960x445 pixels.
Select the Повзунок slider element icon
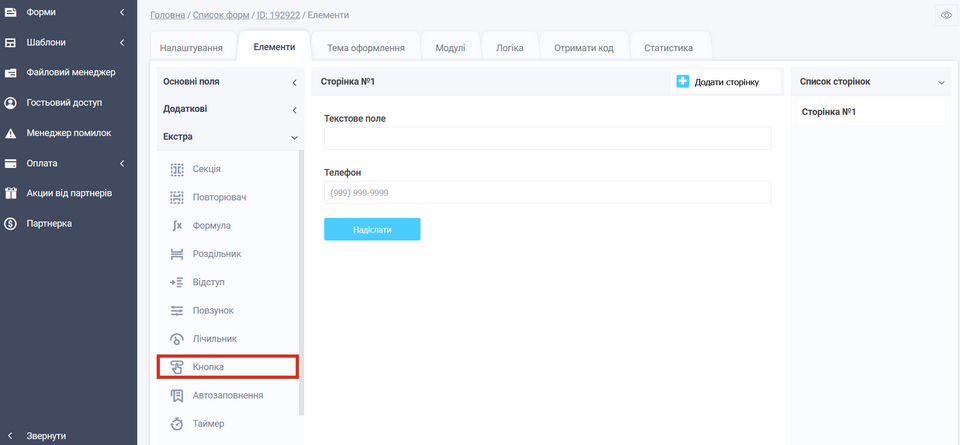coord(177,311)
